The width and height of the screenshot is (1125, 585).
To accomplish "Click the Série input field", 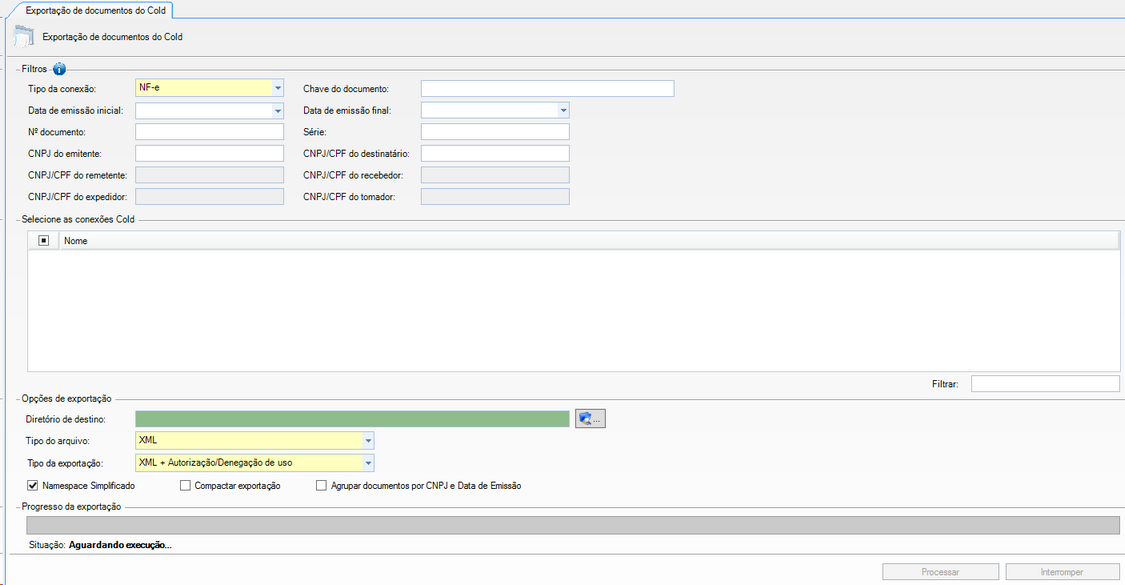I will (495, 132).
